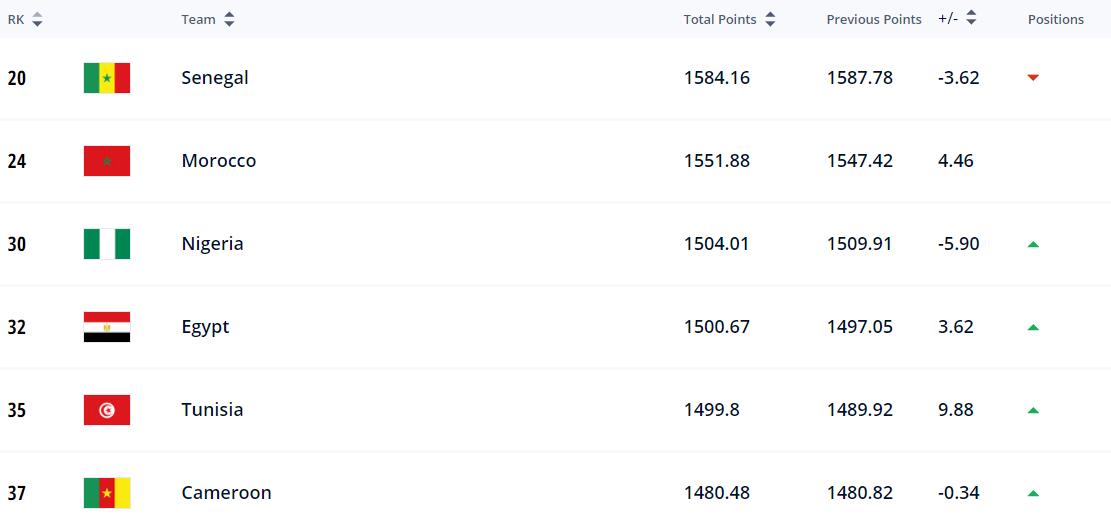Open the Nigeria team page
Image resolution: width=1111 pixels, height=525 pixels.
[x=213, y=244]
